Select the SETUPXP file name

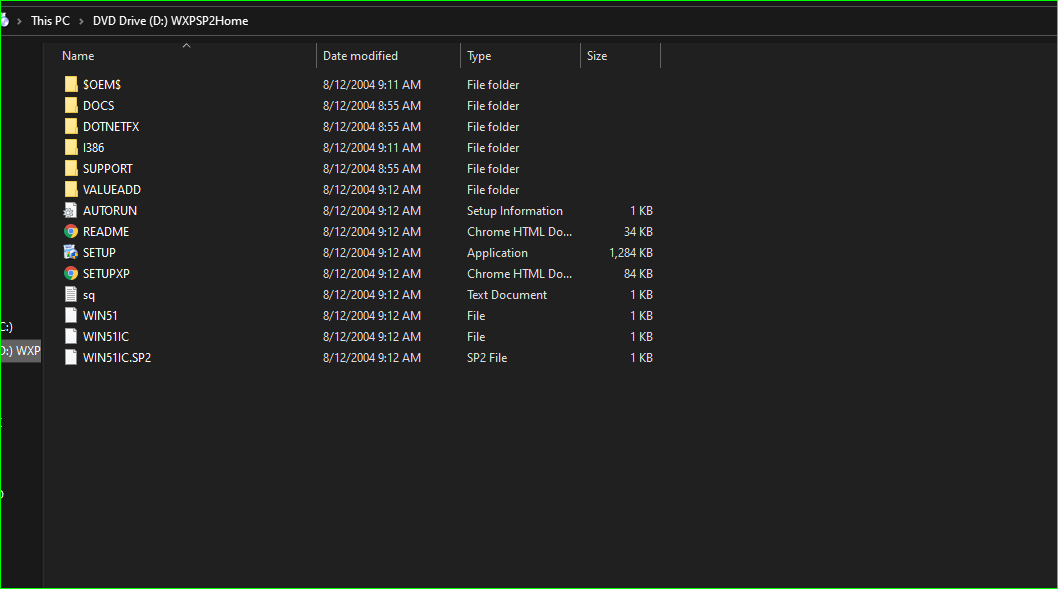click(x=106, y=273)
